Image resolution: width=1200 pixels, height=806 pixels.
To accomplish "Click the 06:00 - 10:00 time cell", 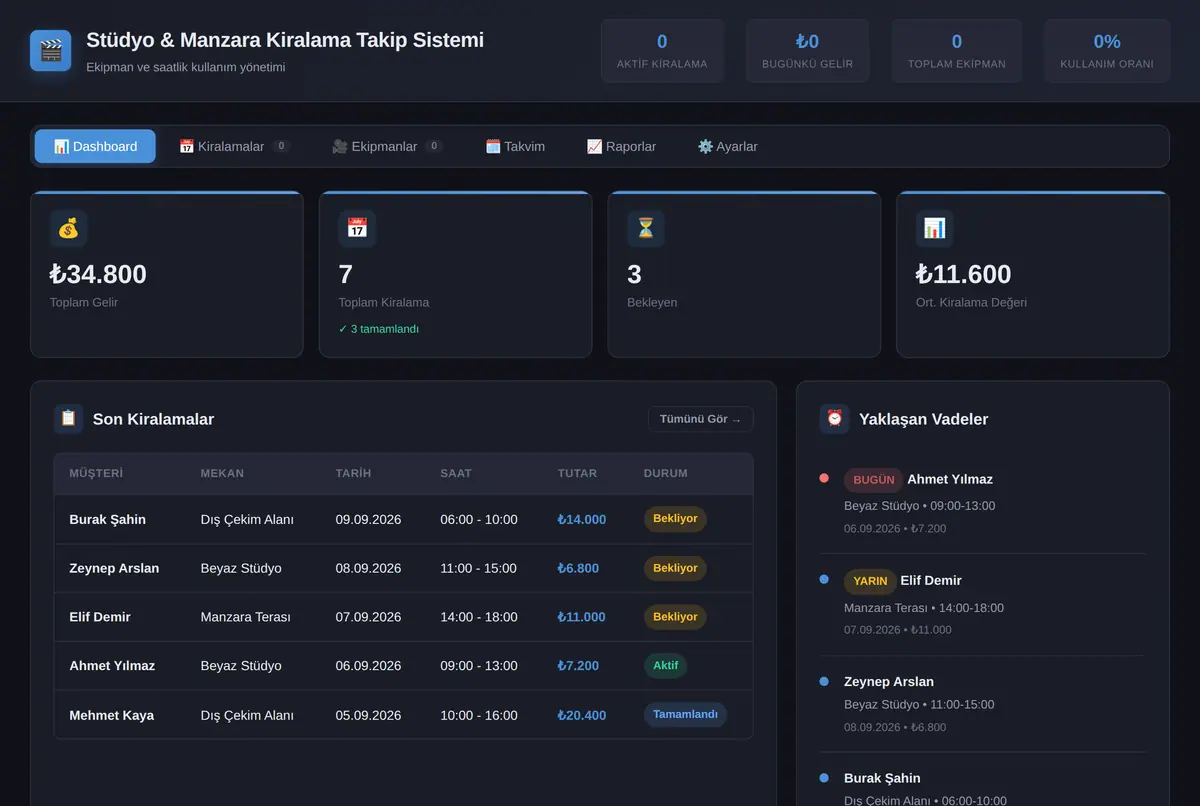I will coord(479,520).
